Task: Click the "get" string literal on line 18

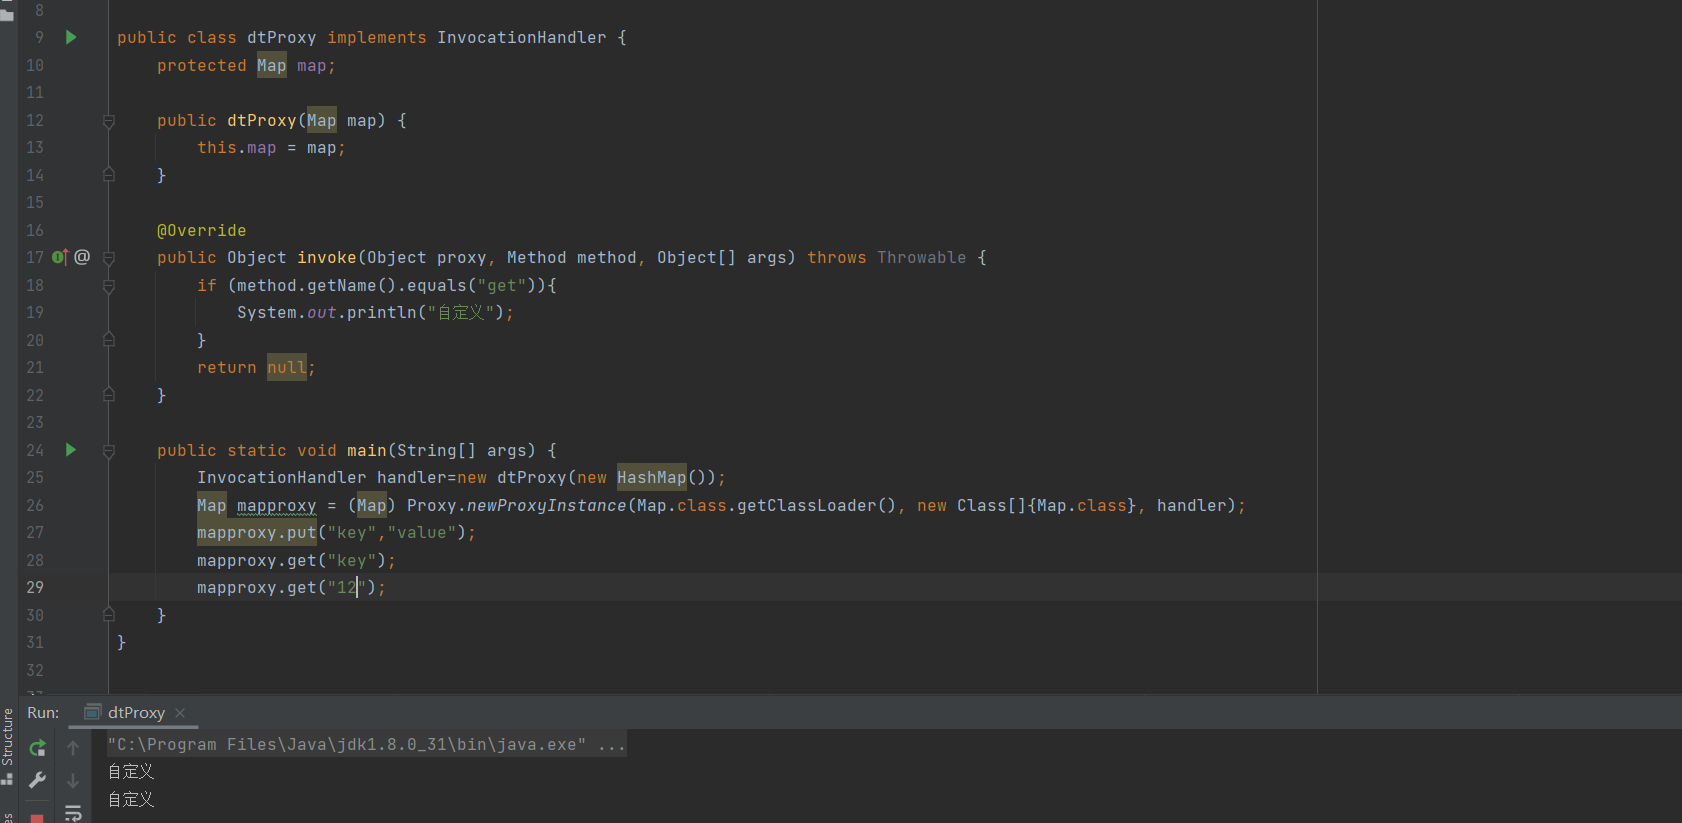Action: point(501,285)
